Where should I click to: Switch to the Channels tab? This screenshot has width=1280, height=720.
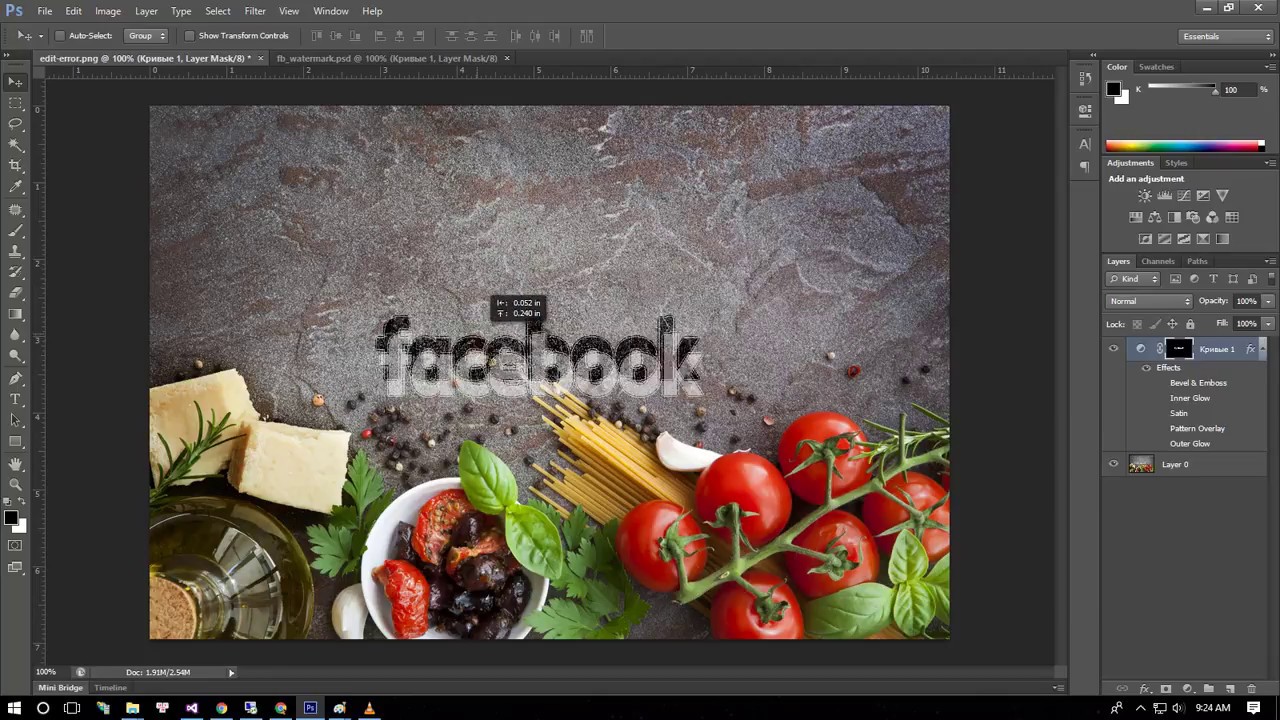click(1158, 262)
